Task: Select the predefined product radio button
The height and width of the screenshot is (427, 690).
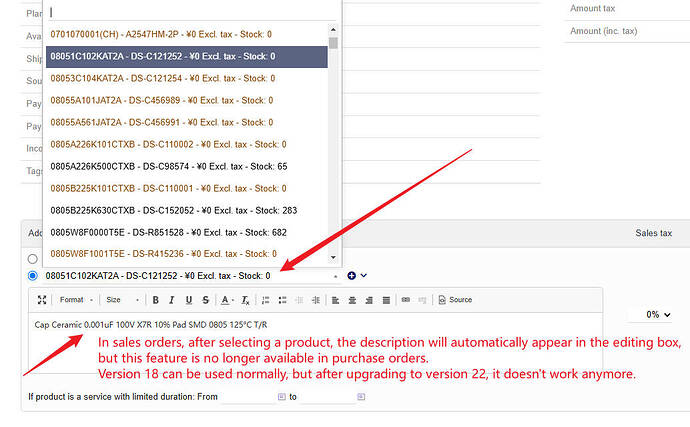Action: [33, 275]
